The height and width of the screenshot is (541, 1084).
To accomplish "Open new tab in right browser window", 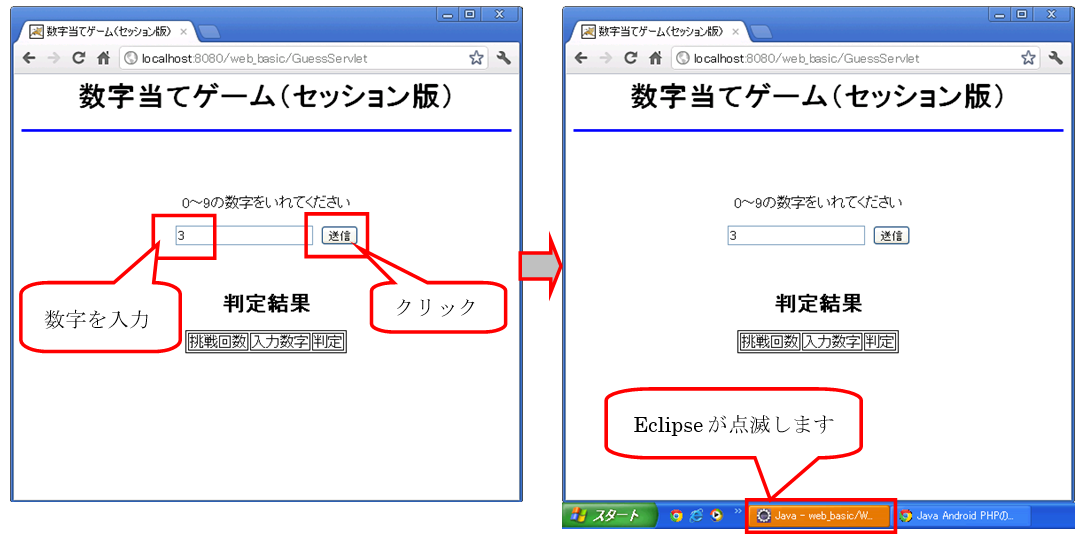I will tap(760, 31).
